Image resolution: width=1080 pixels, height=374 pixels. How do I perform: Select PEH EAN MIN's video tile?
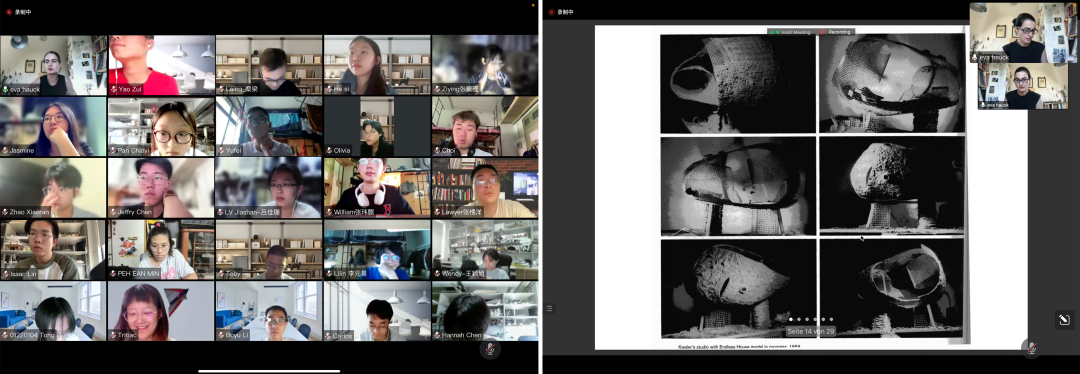(x=160, y=249)
